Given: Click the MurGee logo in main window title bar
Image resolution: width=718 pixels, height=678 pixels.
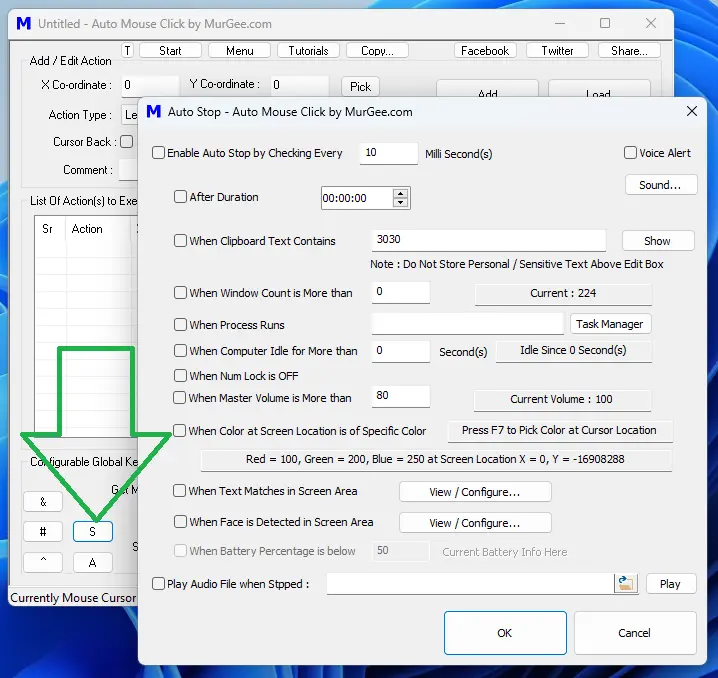Looking at the screenshot, I should point(23,23).
